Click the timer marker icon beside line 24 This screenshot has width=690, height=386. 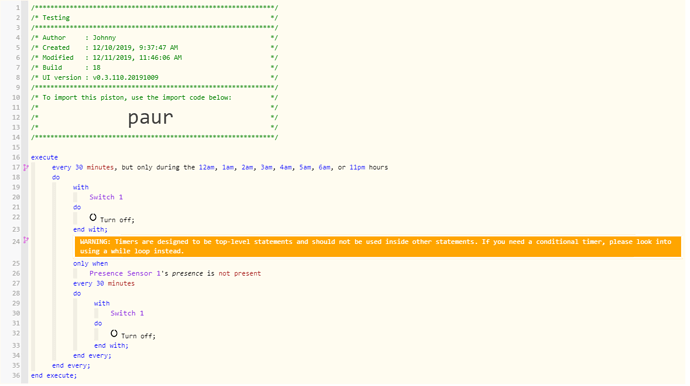click(26, 240)
